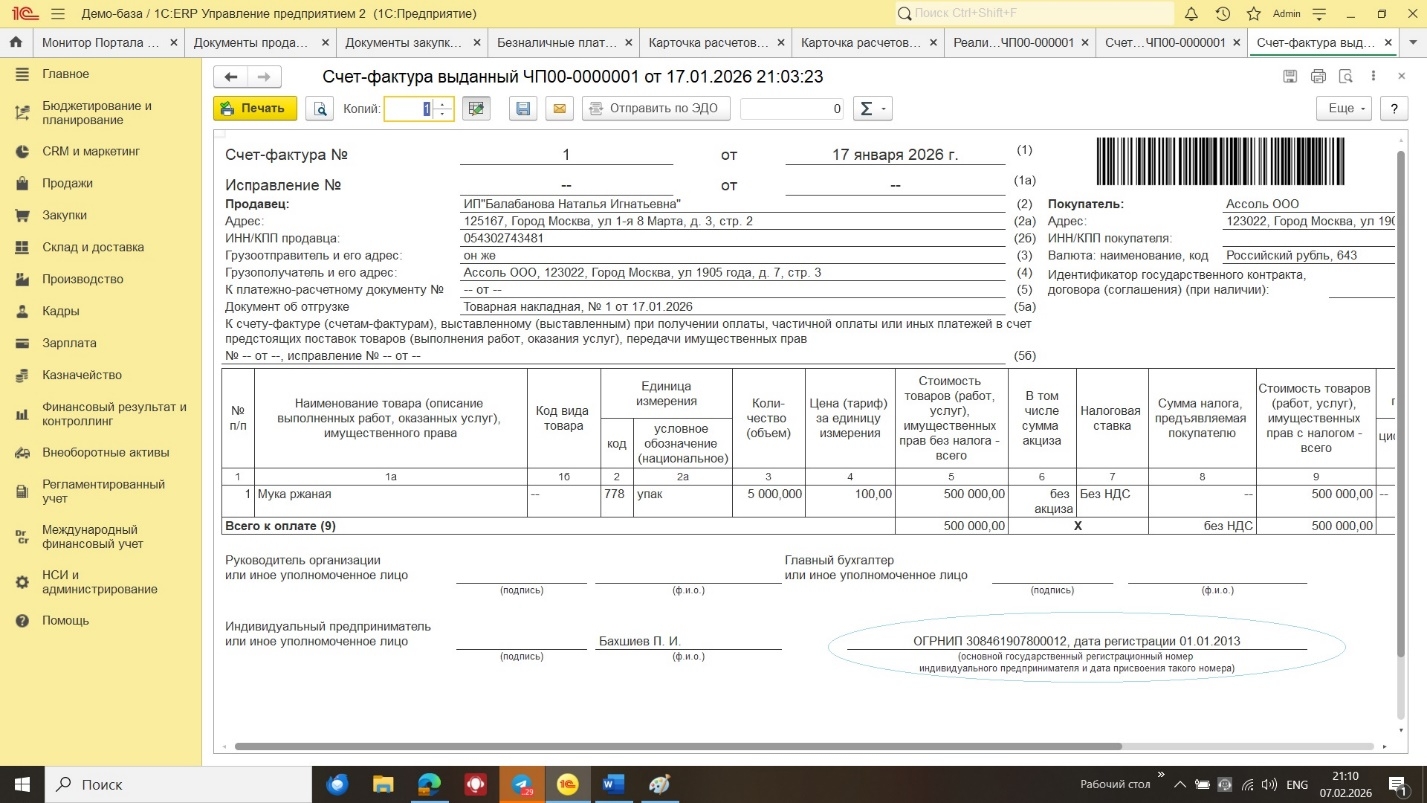The image size is (1427, 803).
Task: Open favorites star icon
Action: [x=1253, y=14]
